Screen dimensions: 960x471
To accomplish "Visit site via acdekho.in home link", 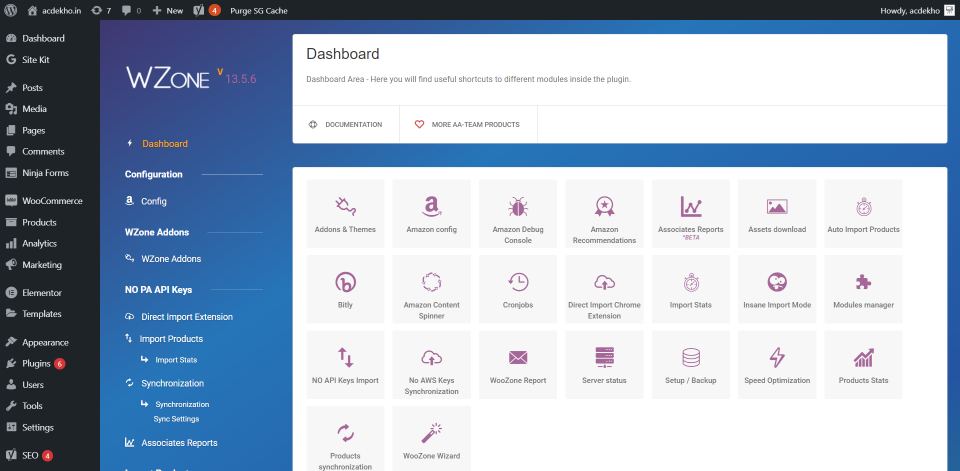I will point(54,10).
